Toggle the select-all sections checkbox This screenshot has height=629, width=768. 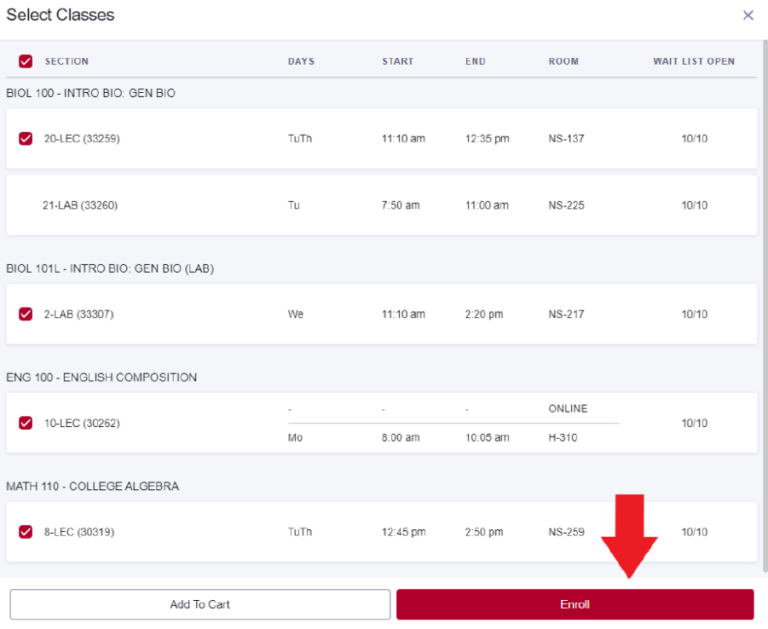(x=26, y=61)
